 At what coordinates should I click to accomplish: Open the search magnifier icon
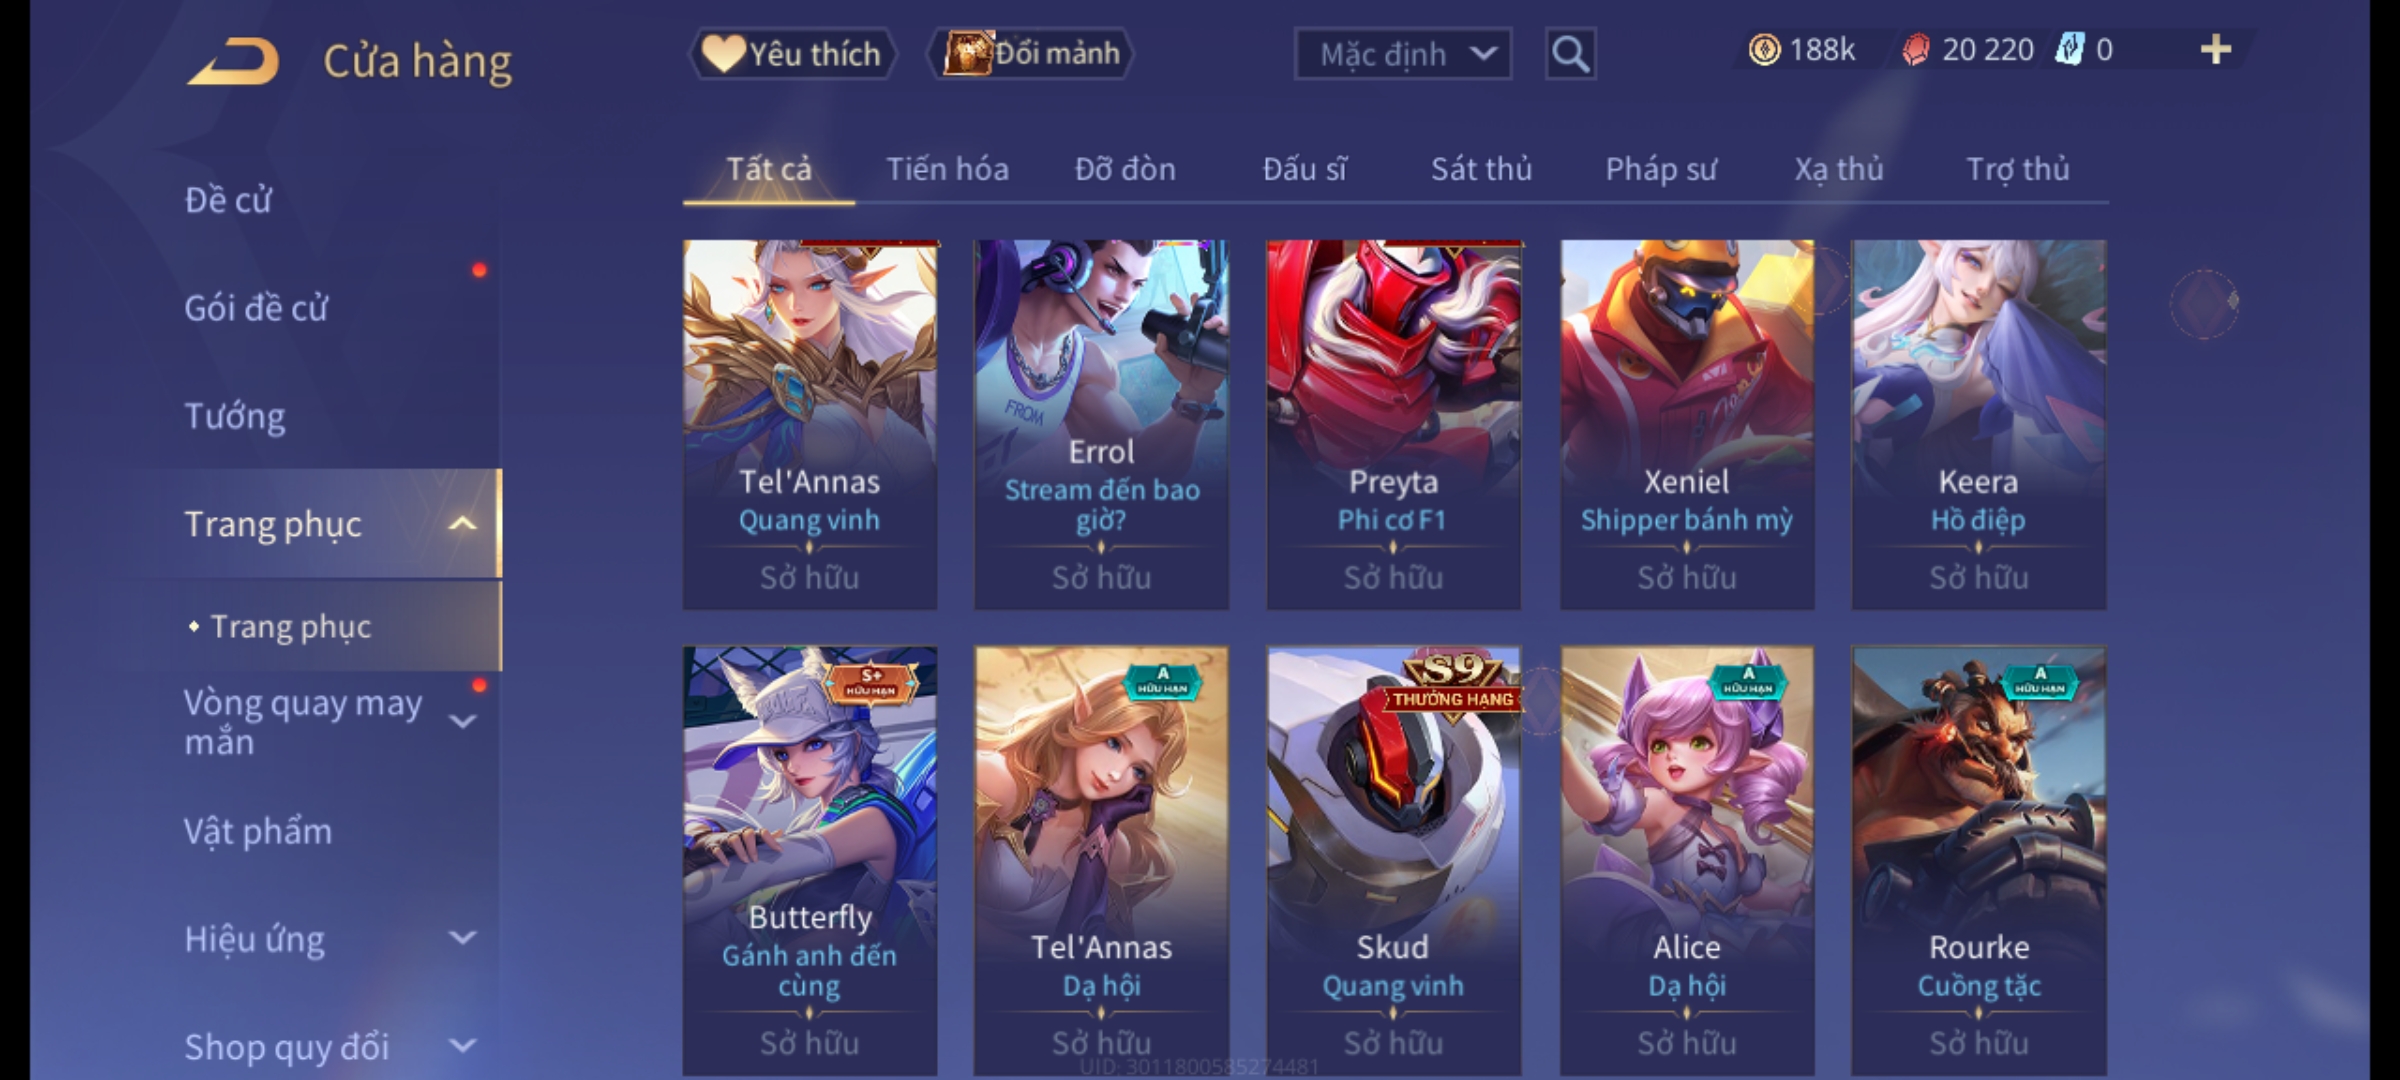pos(1570,54)
